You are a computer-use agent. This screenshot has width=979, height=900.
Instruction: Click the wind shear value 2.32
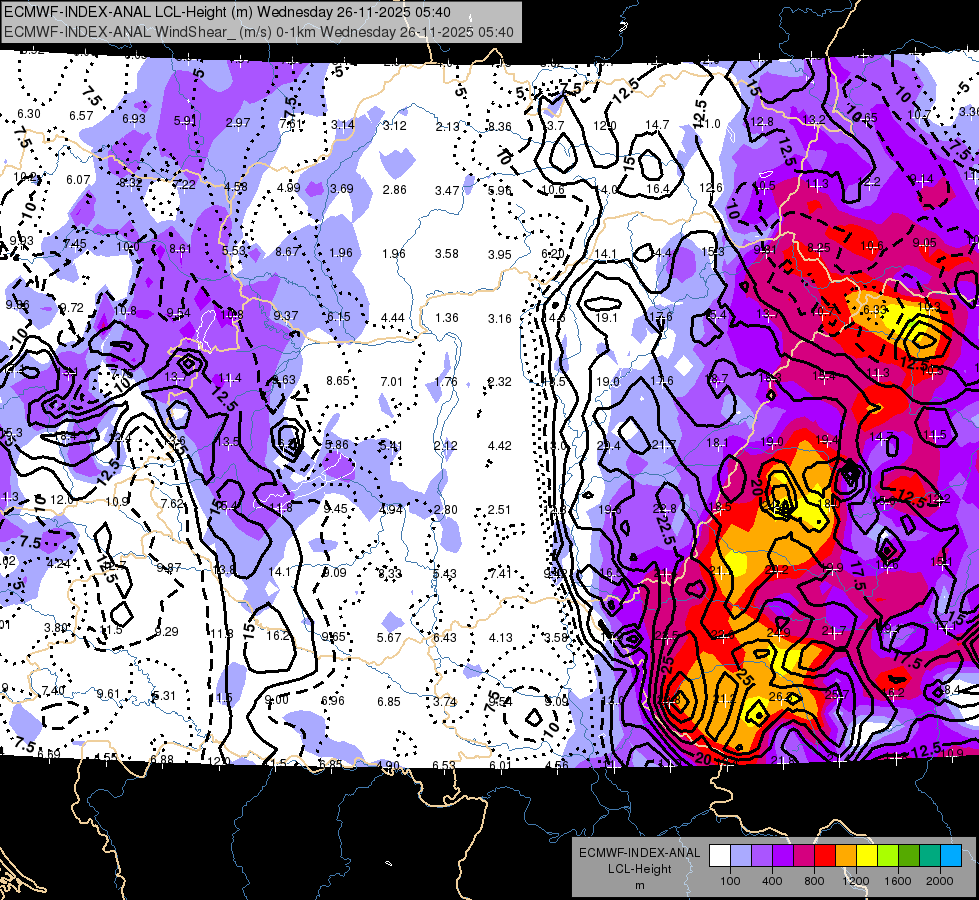coord(499,382)
